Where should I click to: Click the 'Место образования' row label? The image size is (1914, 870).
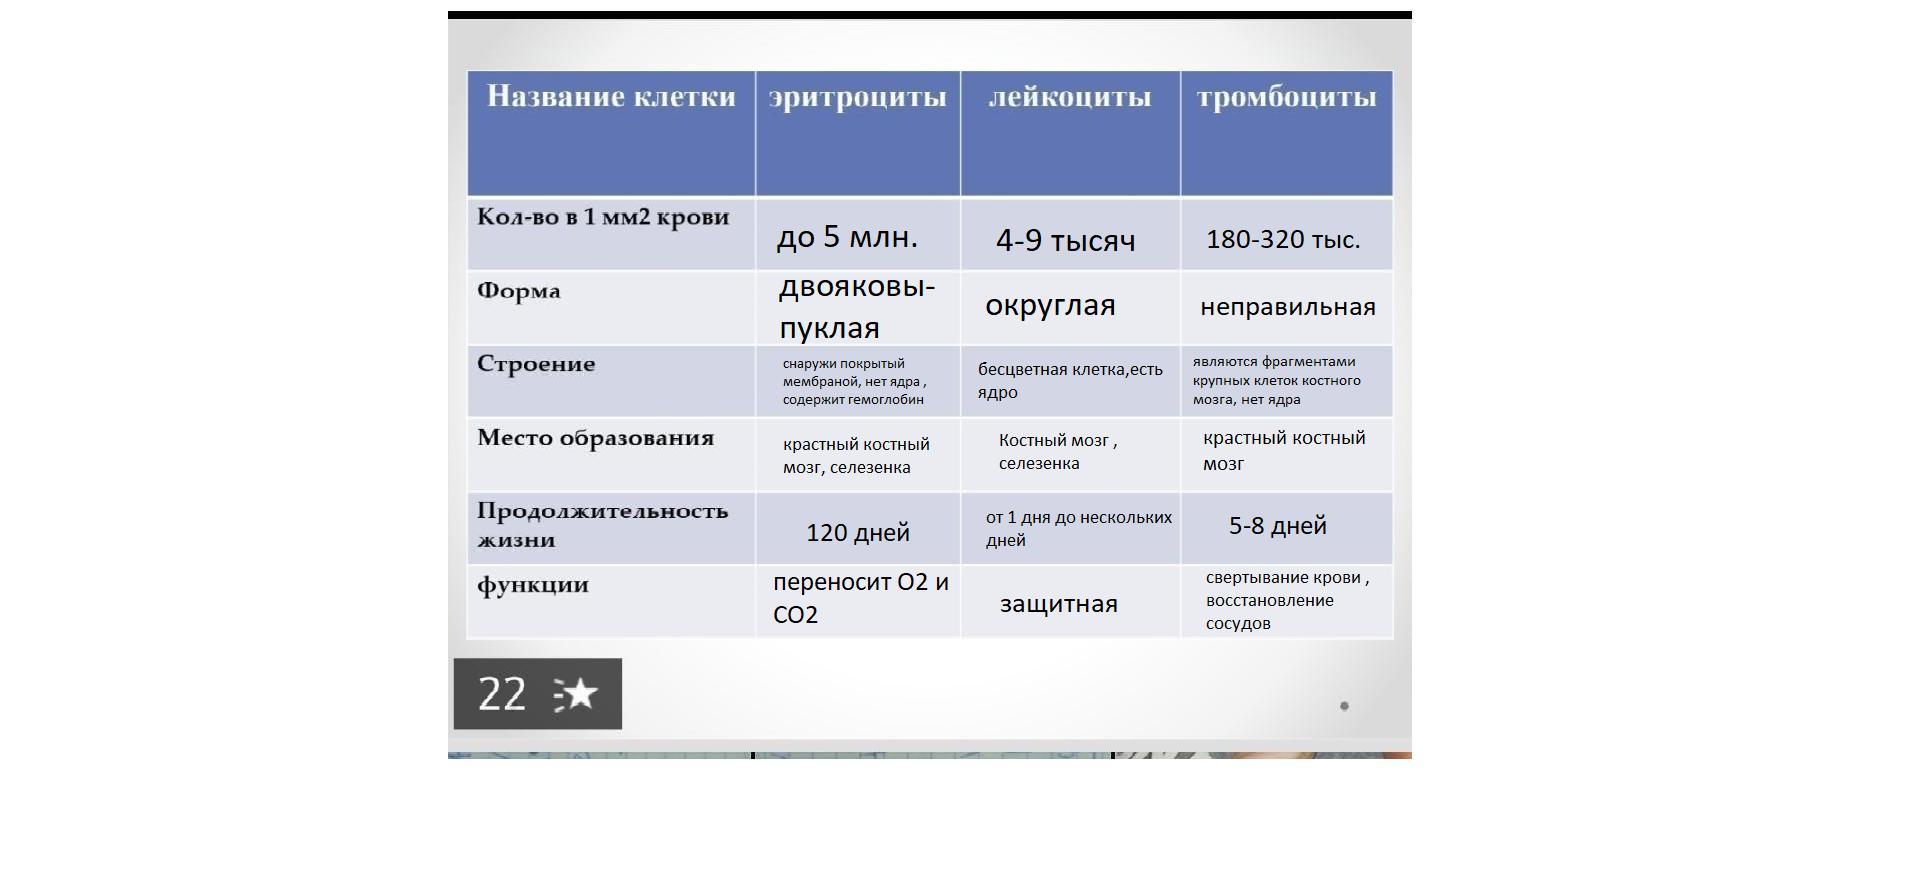coord(595,438)
